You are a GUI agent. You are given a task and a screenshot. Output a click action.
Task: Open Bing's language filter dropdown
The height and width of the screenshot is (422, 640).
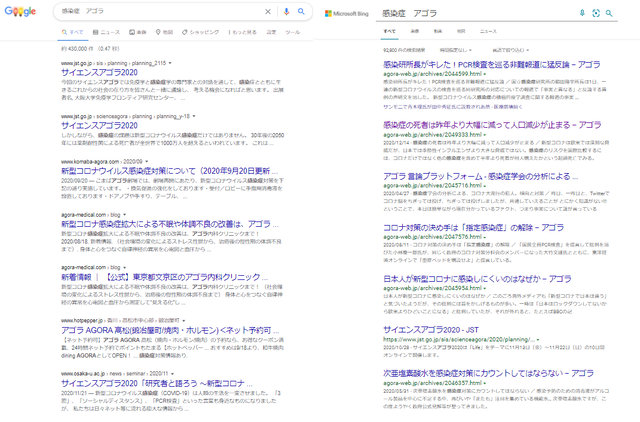point(511,50)
